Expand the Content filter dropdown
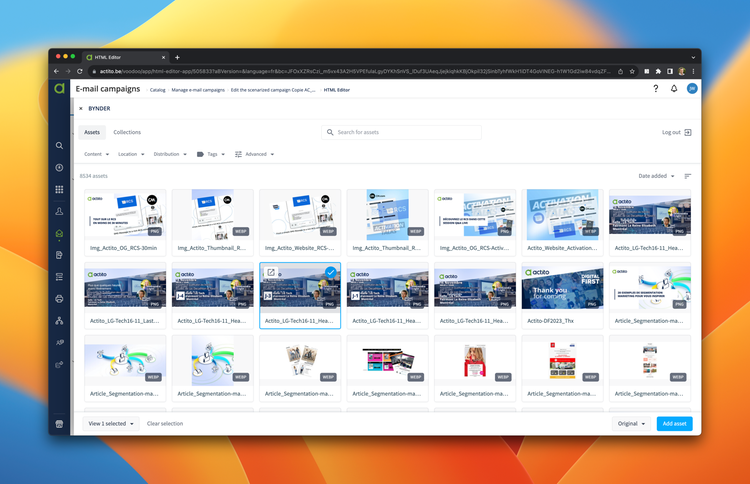The height and width of the screenshot is (484, 750). 96,154
